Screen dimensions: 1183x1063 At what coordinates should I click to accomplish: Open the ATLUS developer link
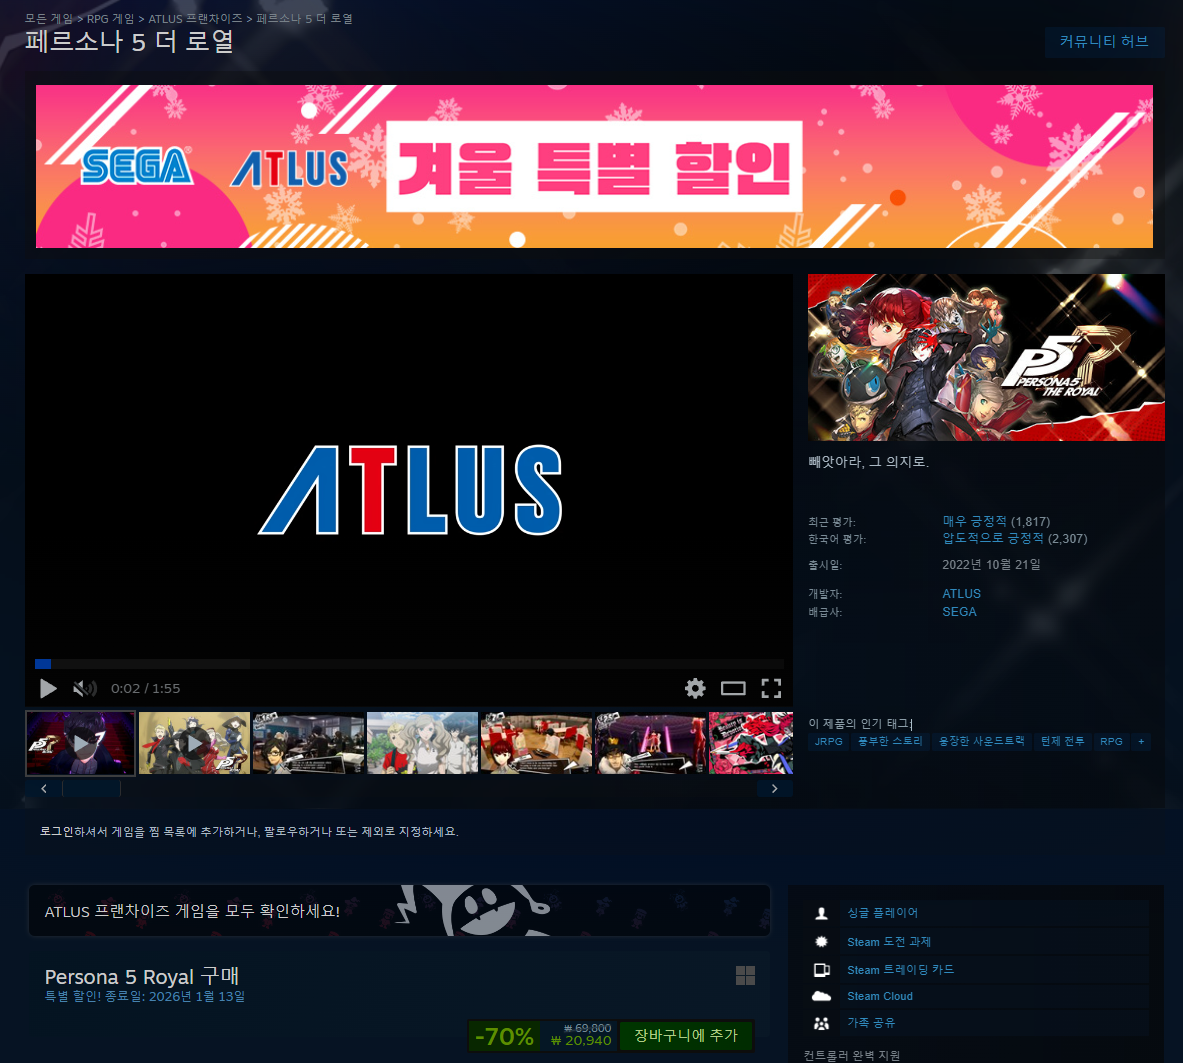point(961,594)
